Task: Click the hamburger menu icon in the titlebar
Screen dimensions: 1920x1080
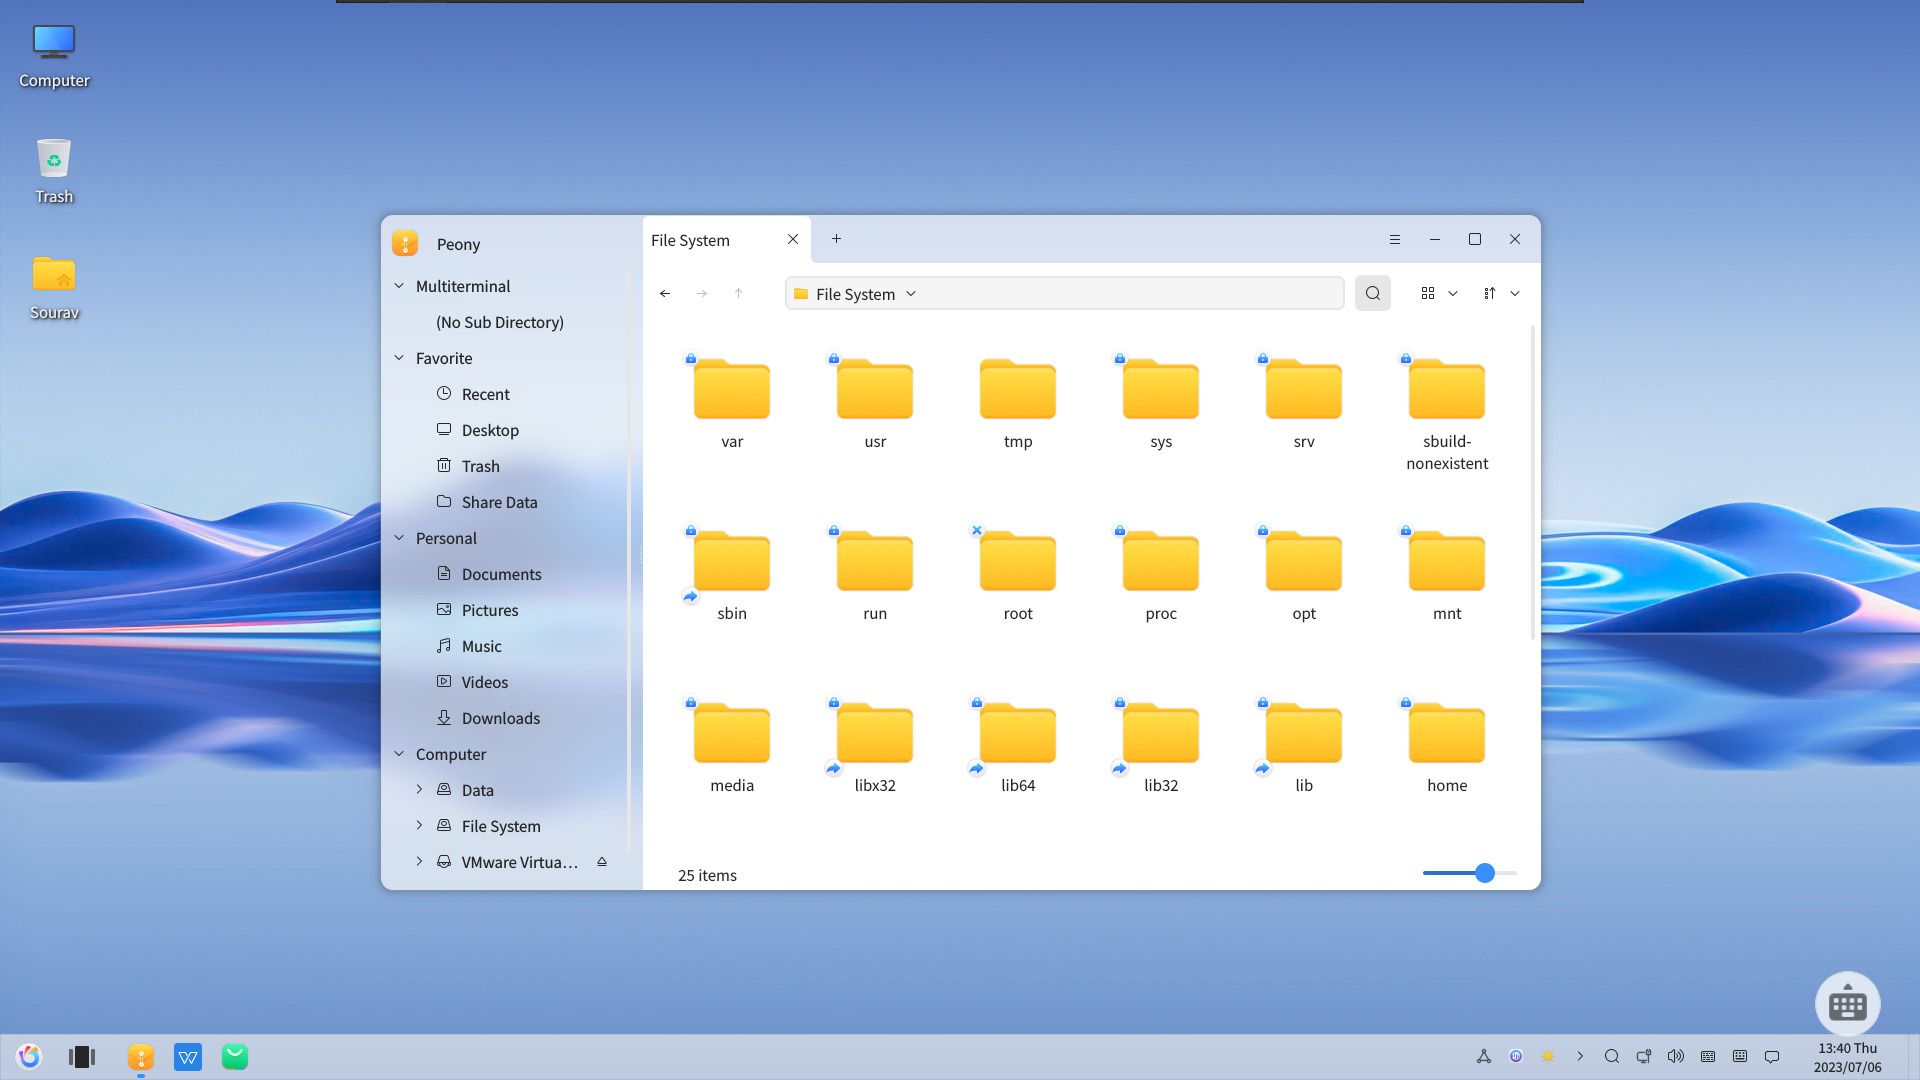Action: point(1395,239)
